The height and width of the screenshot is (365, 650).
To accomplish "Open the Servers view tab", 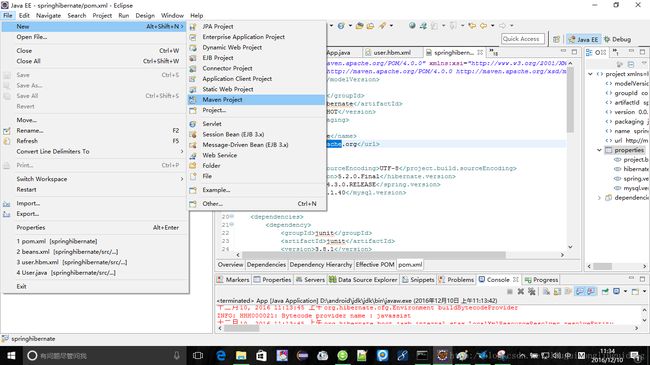I will click(310, 280).
